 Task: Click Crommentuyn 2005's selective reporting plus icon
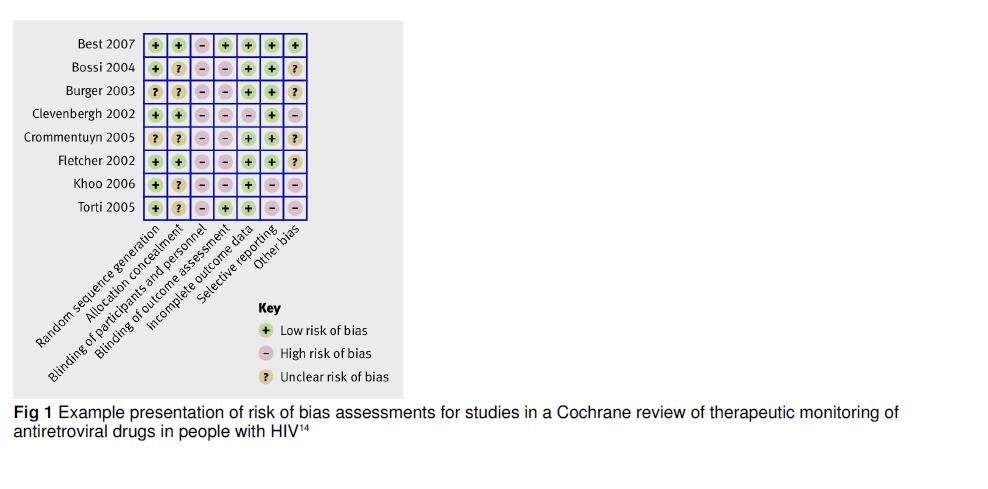coord(272,139)
